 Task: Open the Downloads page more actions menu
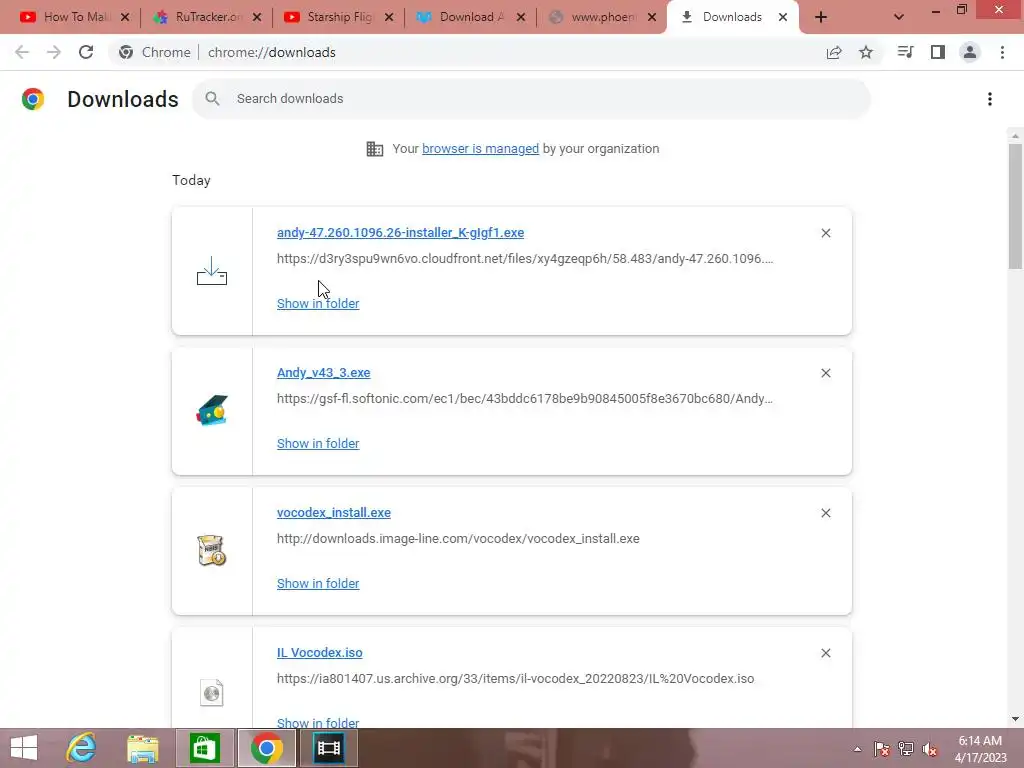click(x=990, y=99)
